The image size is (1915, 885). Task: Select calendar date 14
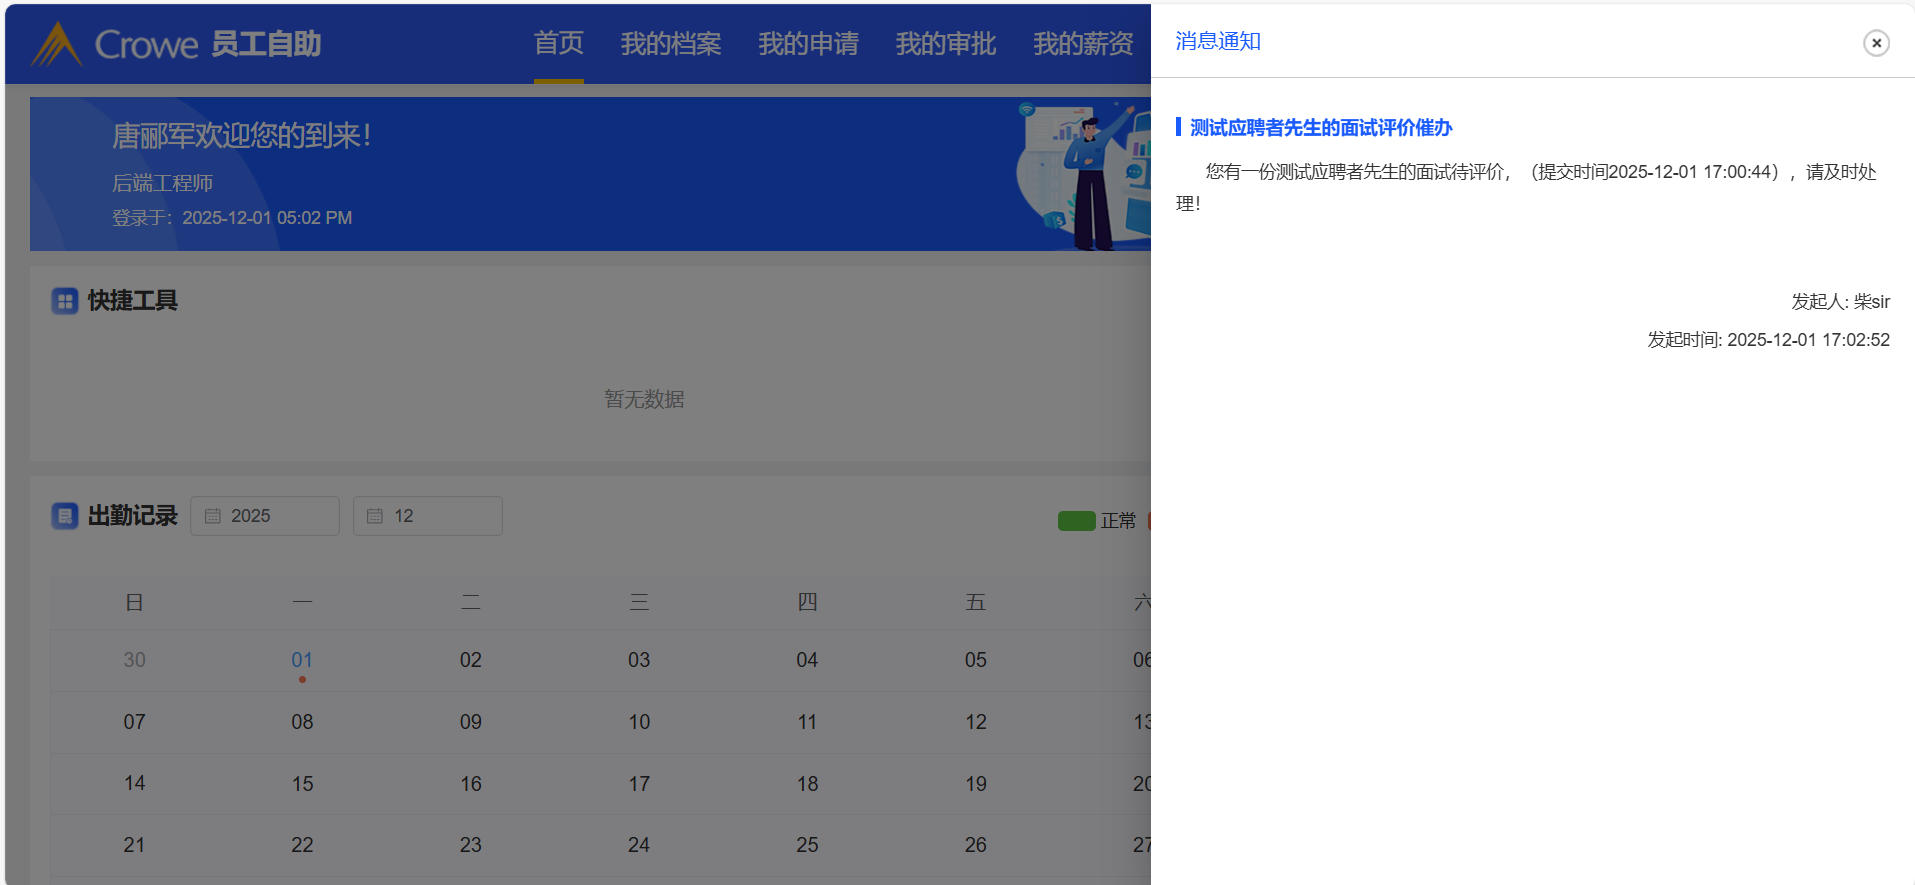[x=134, y=784]
